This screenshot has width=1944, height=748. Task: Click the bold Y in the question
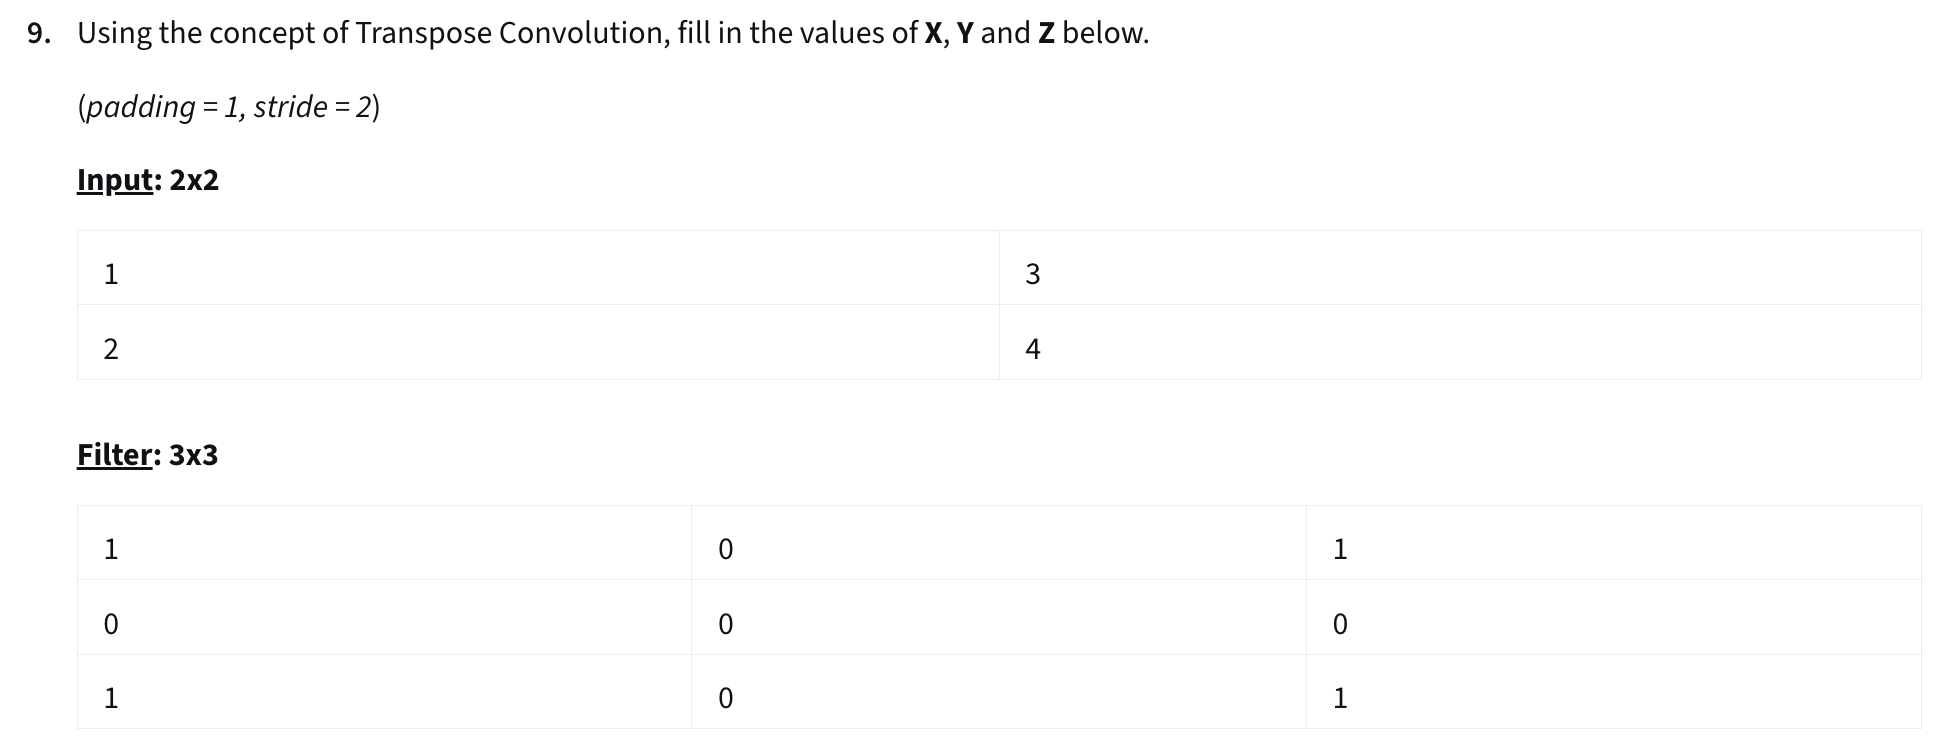(965, 33)
